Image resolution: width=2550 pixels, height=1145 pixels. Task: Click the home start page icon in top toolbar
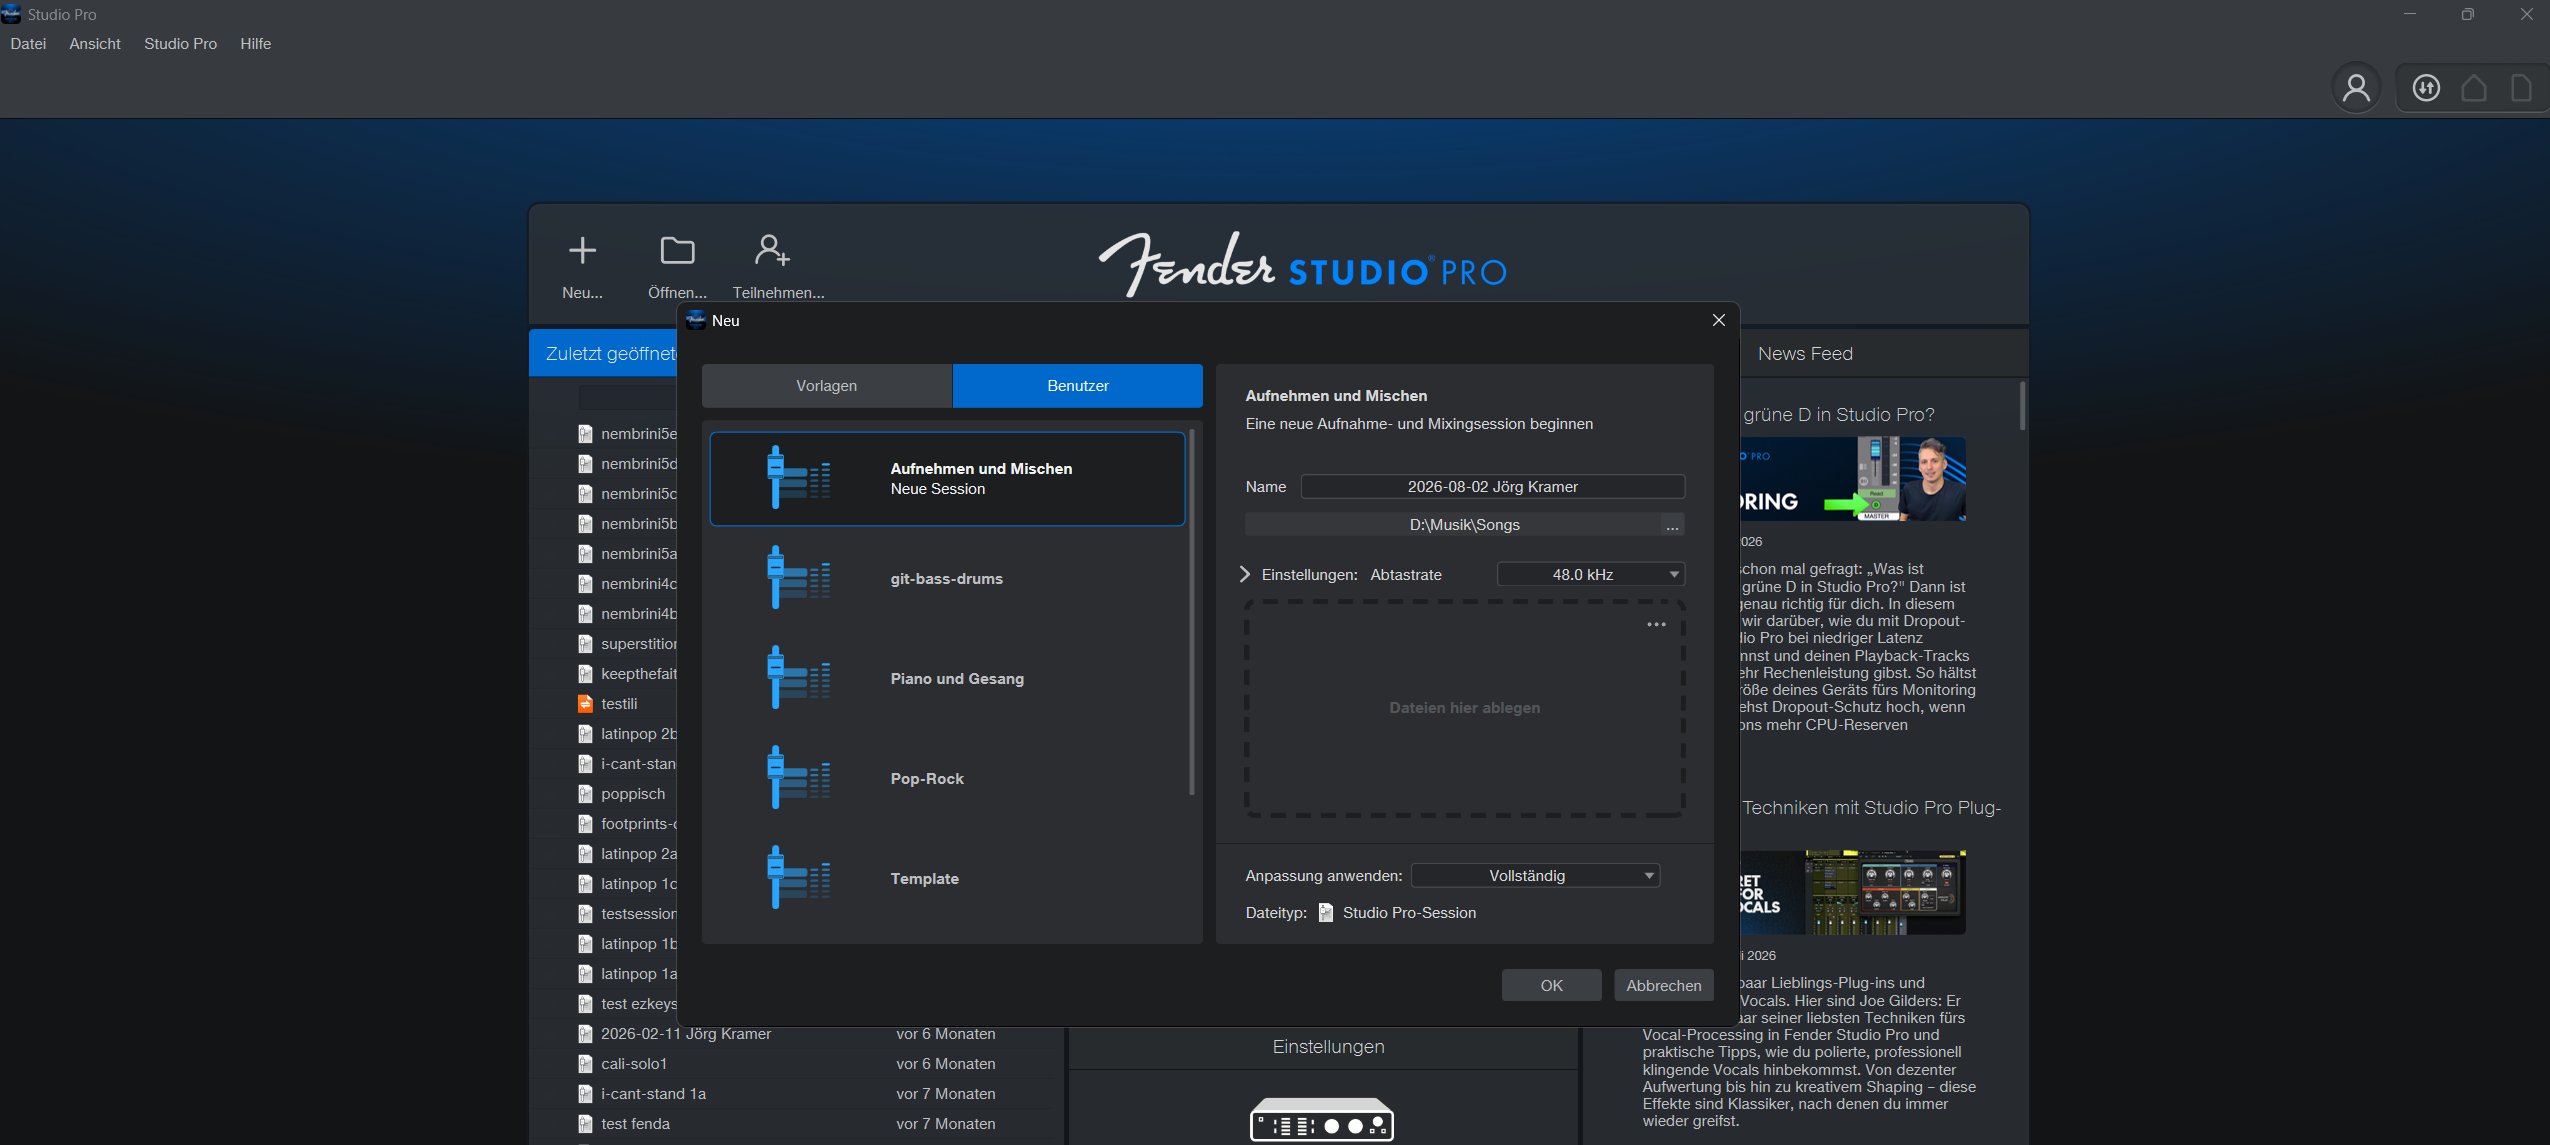coord(2474,88)
